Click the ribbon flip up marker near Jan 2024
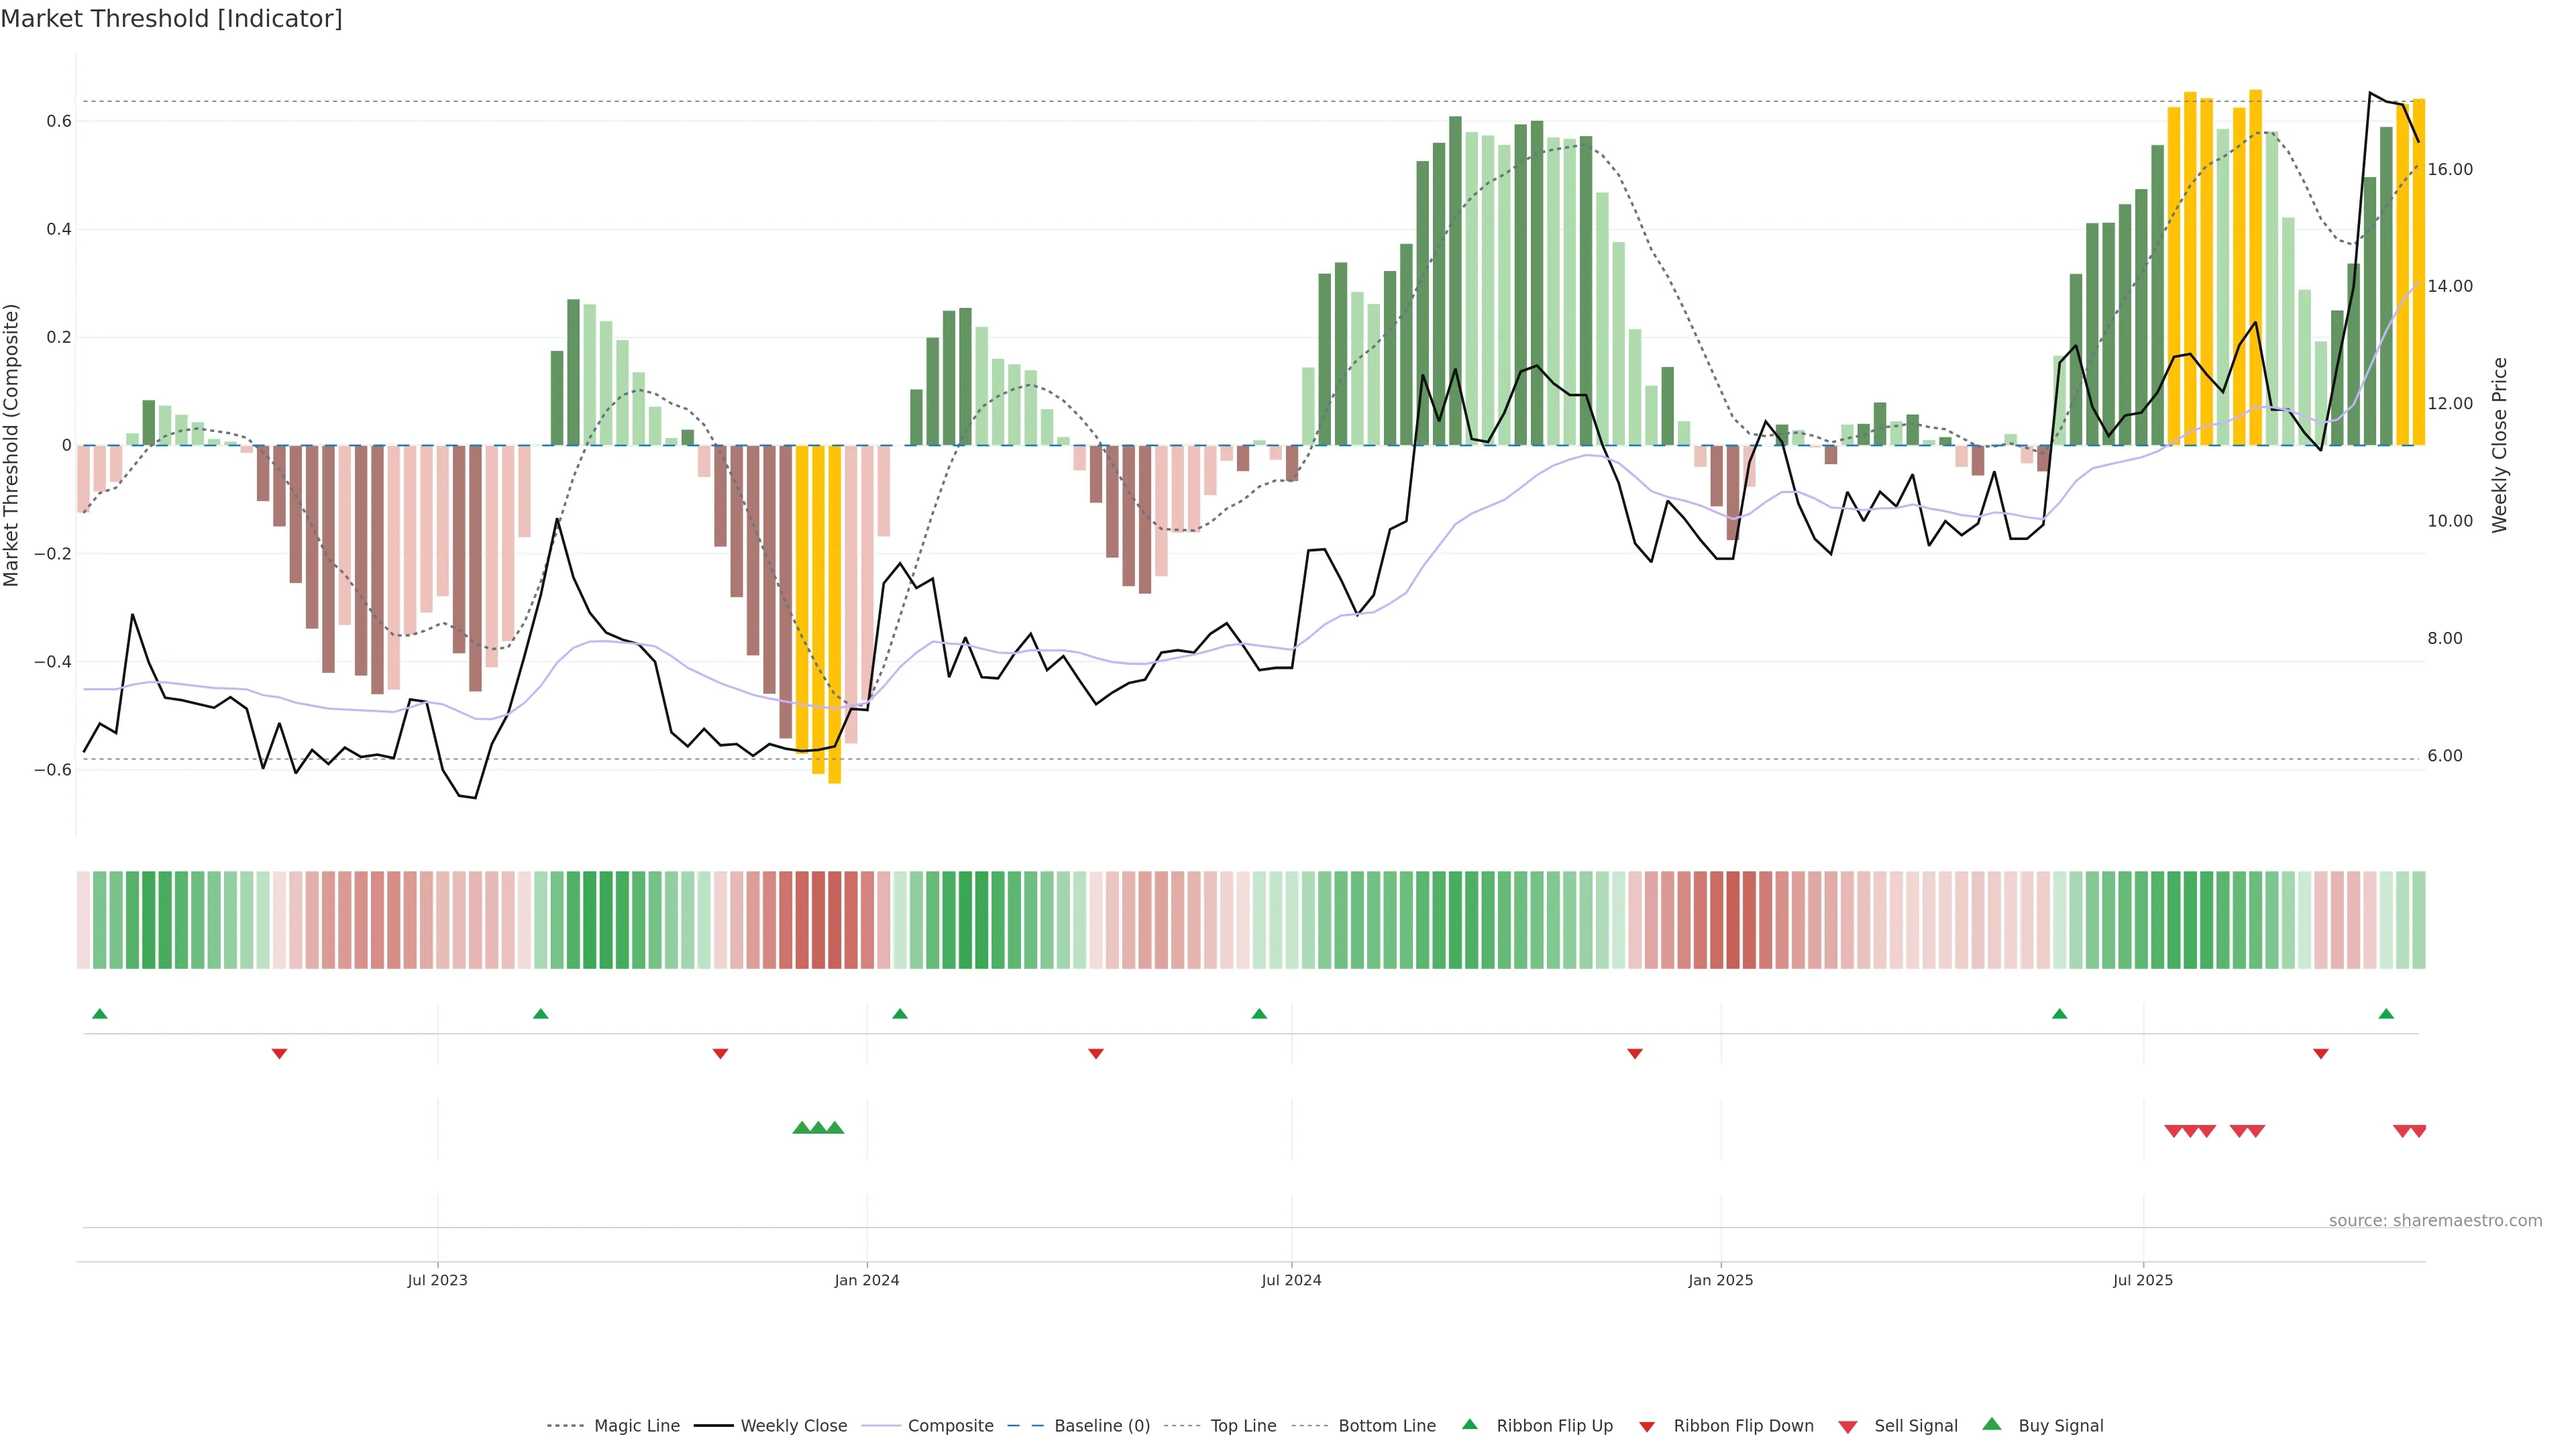The width and height of the screenshot is (2576, 1449). (900, 1014)
